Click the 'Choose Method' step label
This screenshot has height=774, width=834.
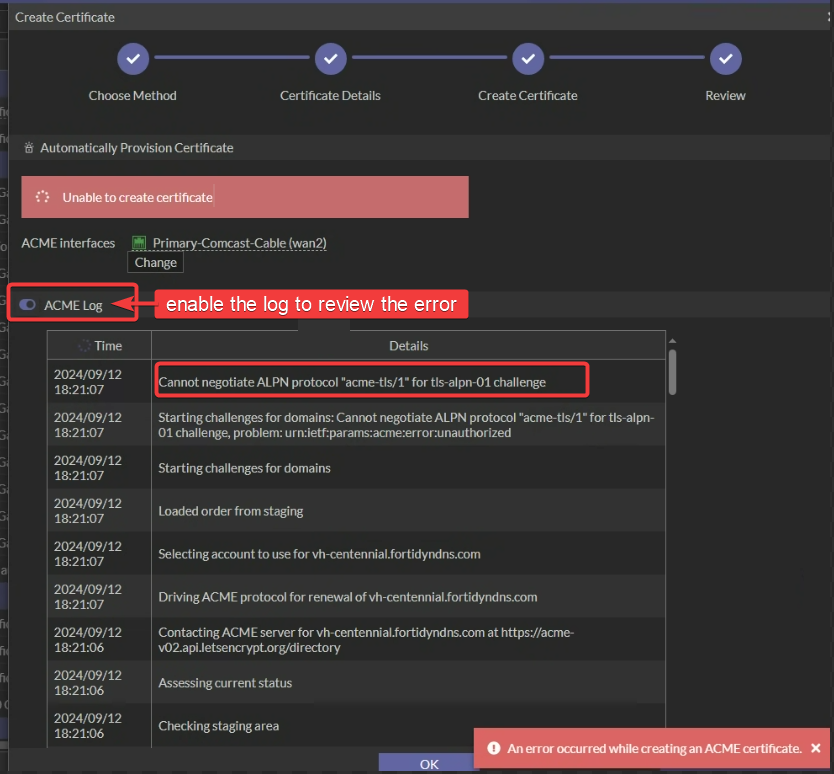(132, 96)
